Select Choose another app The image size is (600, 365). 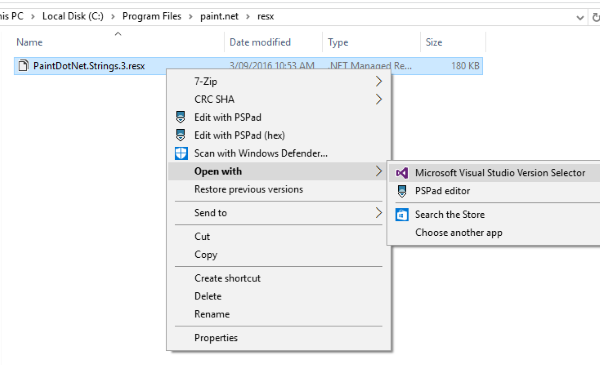click(x=494, y=233)
